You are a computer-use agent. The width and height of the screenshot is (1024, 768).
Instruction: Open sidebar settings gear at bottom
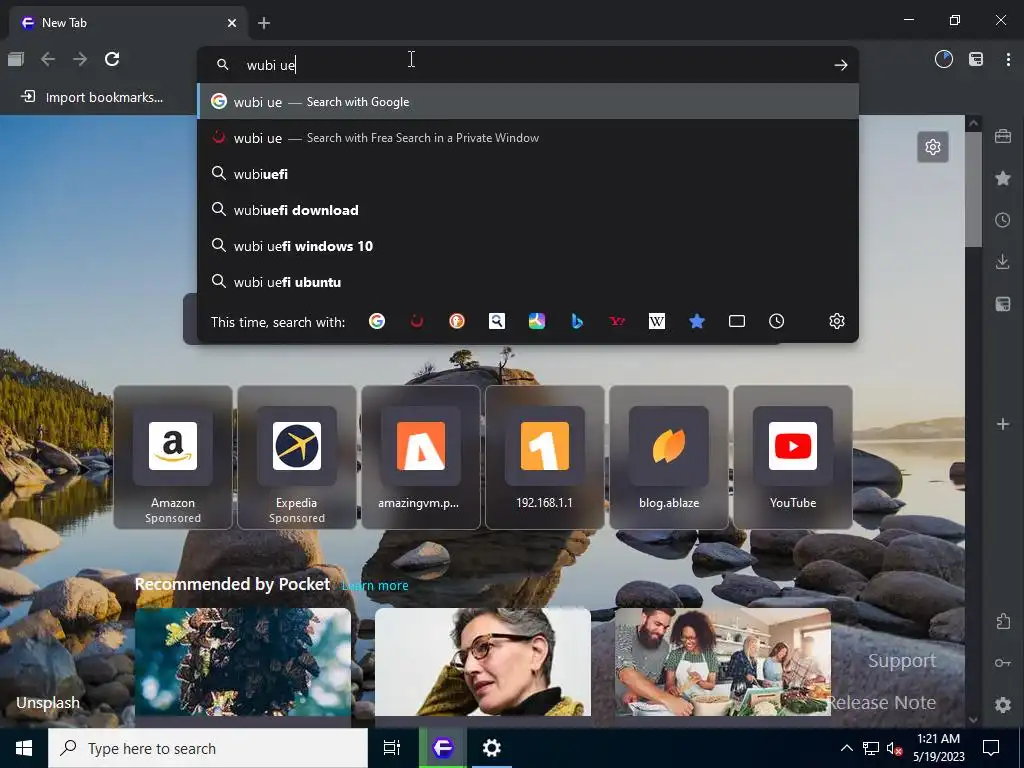tap(1003, 705)
